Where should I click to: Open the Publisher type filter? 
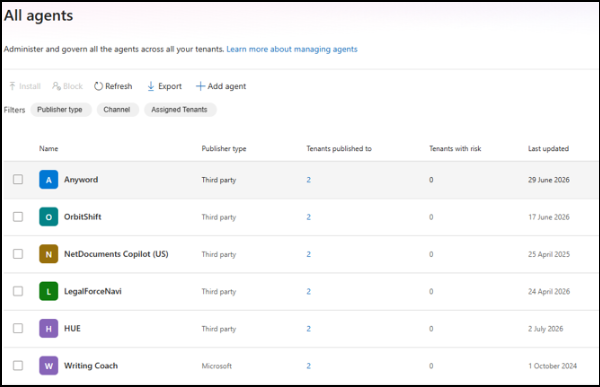tap(61, 109)
